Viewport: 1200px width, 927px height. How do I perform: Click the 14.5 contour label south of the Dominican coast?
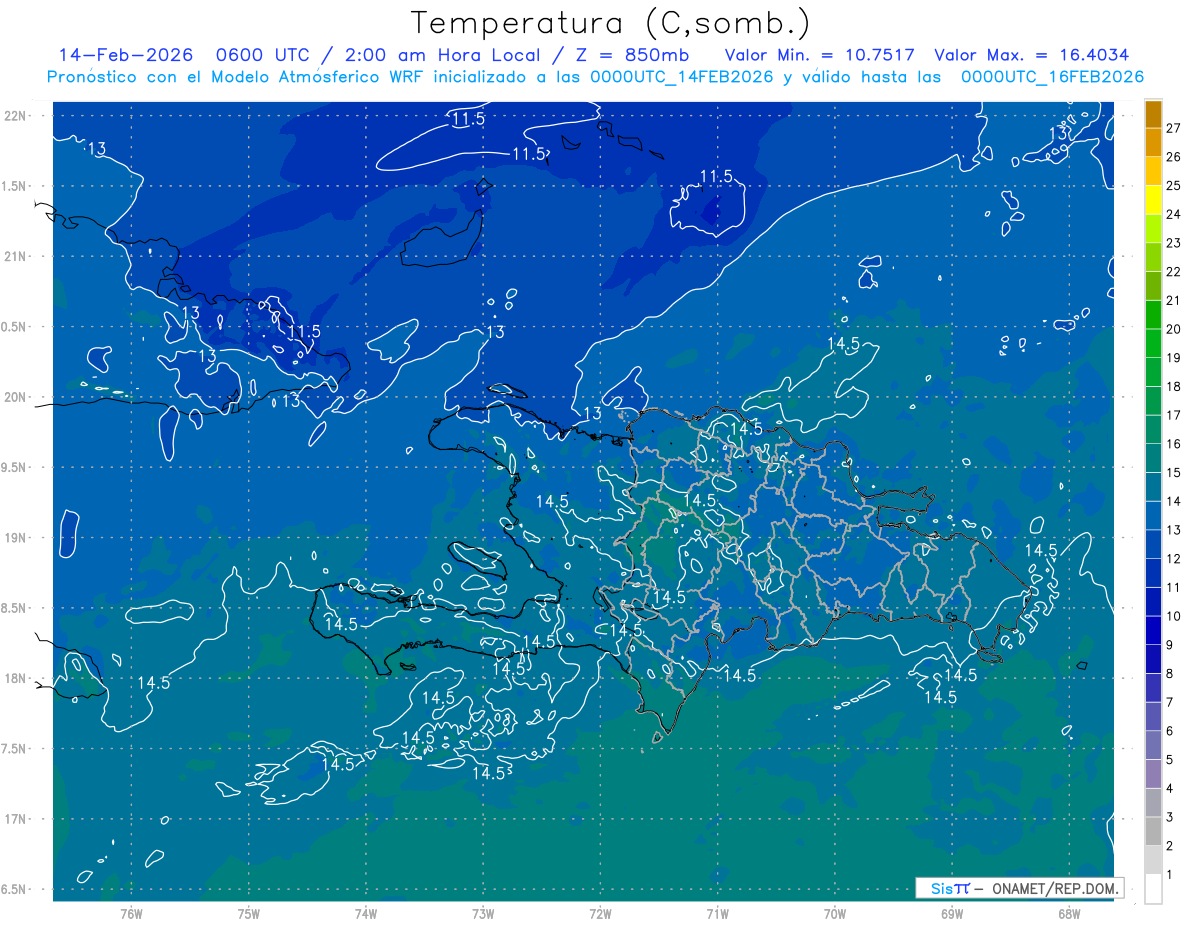pyautogui.click(x=739, y=676)
